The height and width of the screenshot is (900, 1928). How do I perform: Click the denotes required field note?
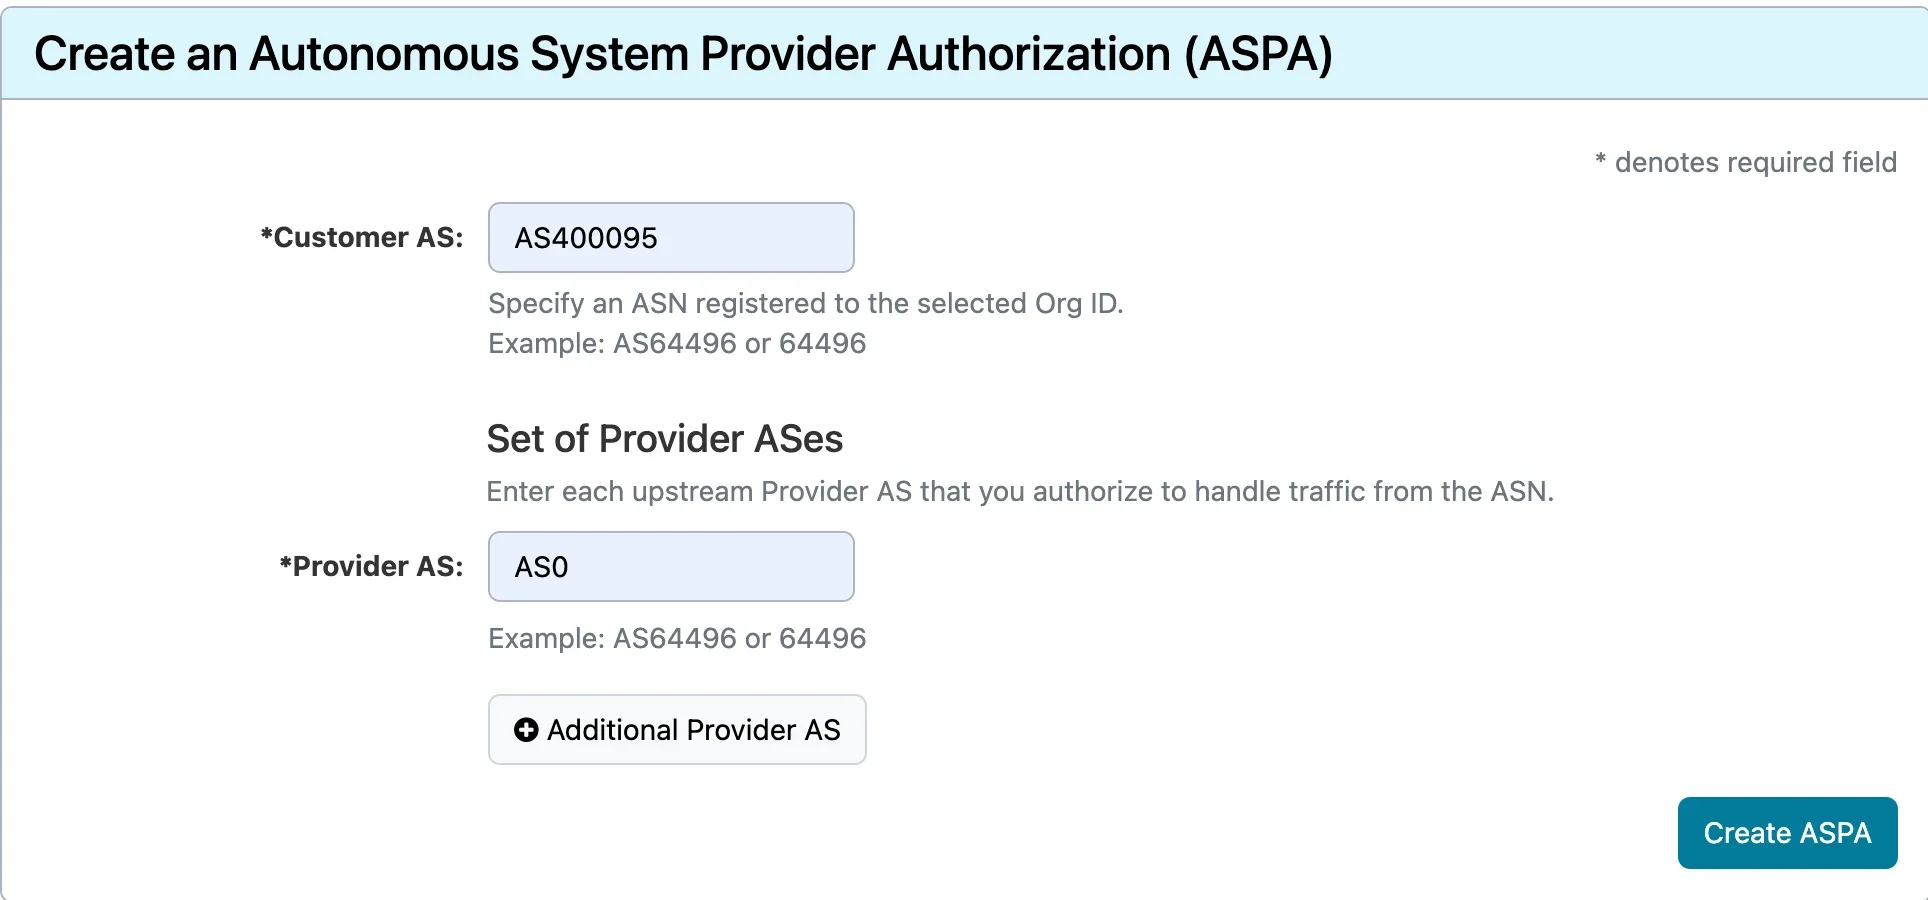pyautogui.click(x=1745, y=162)
